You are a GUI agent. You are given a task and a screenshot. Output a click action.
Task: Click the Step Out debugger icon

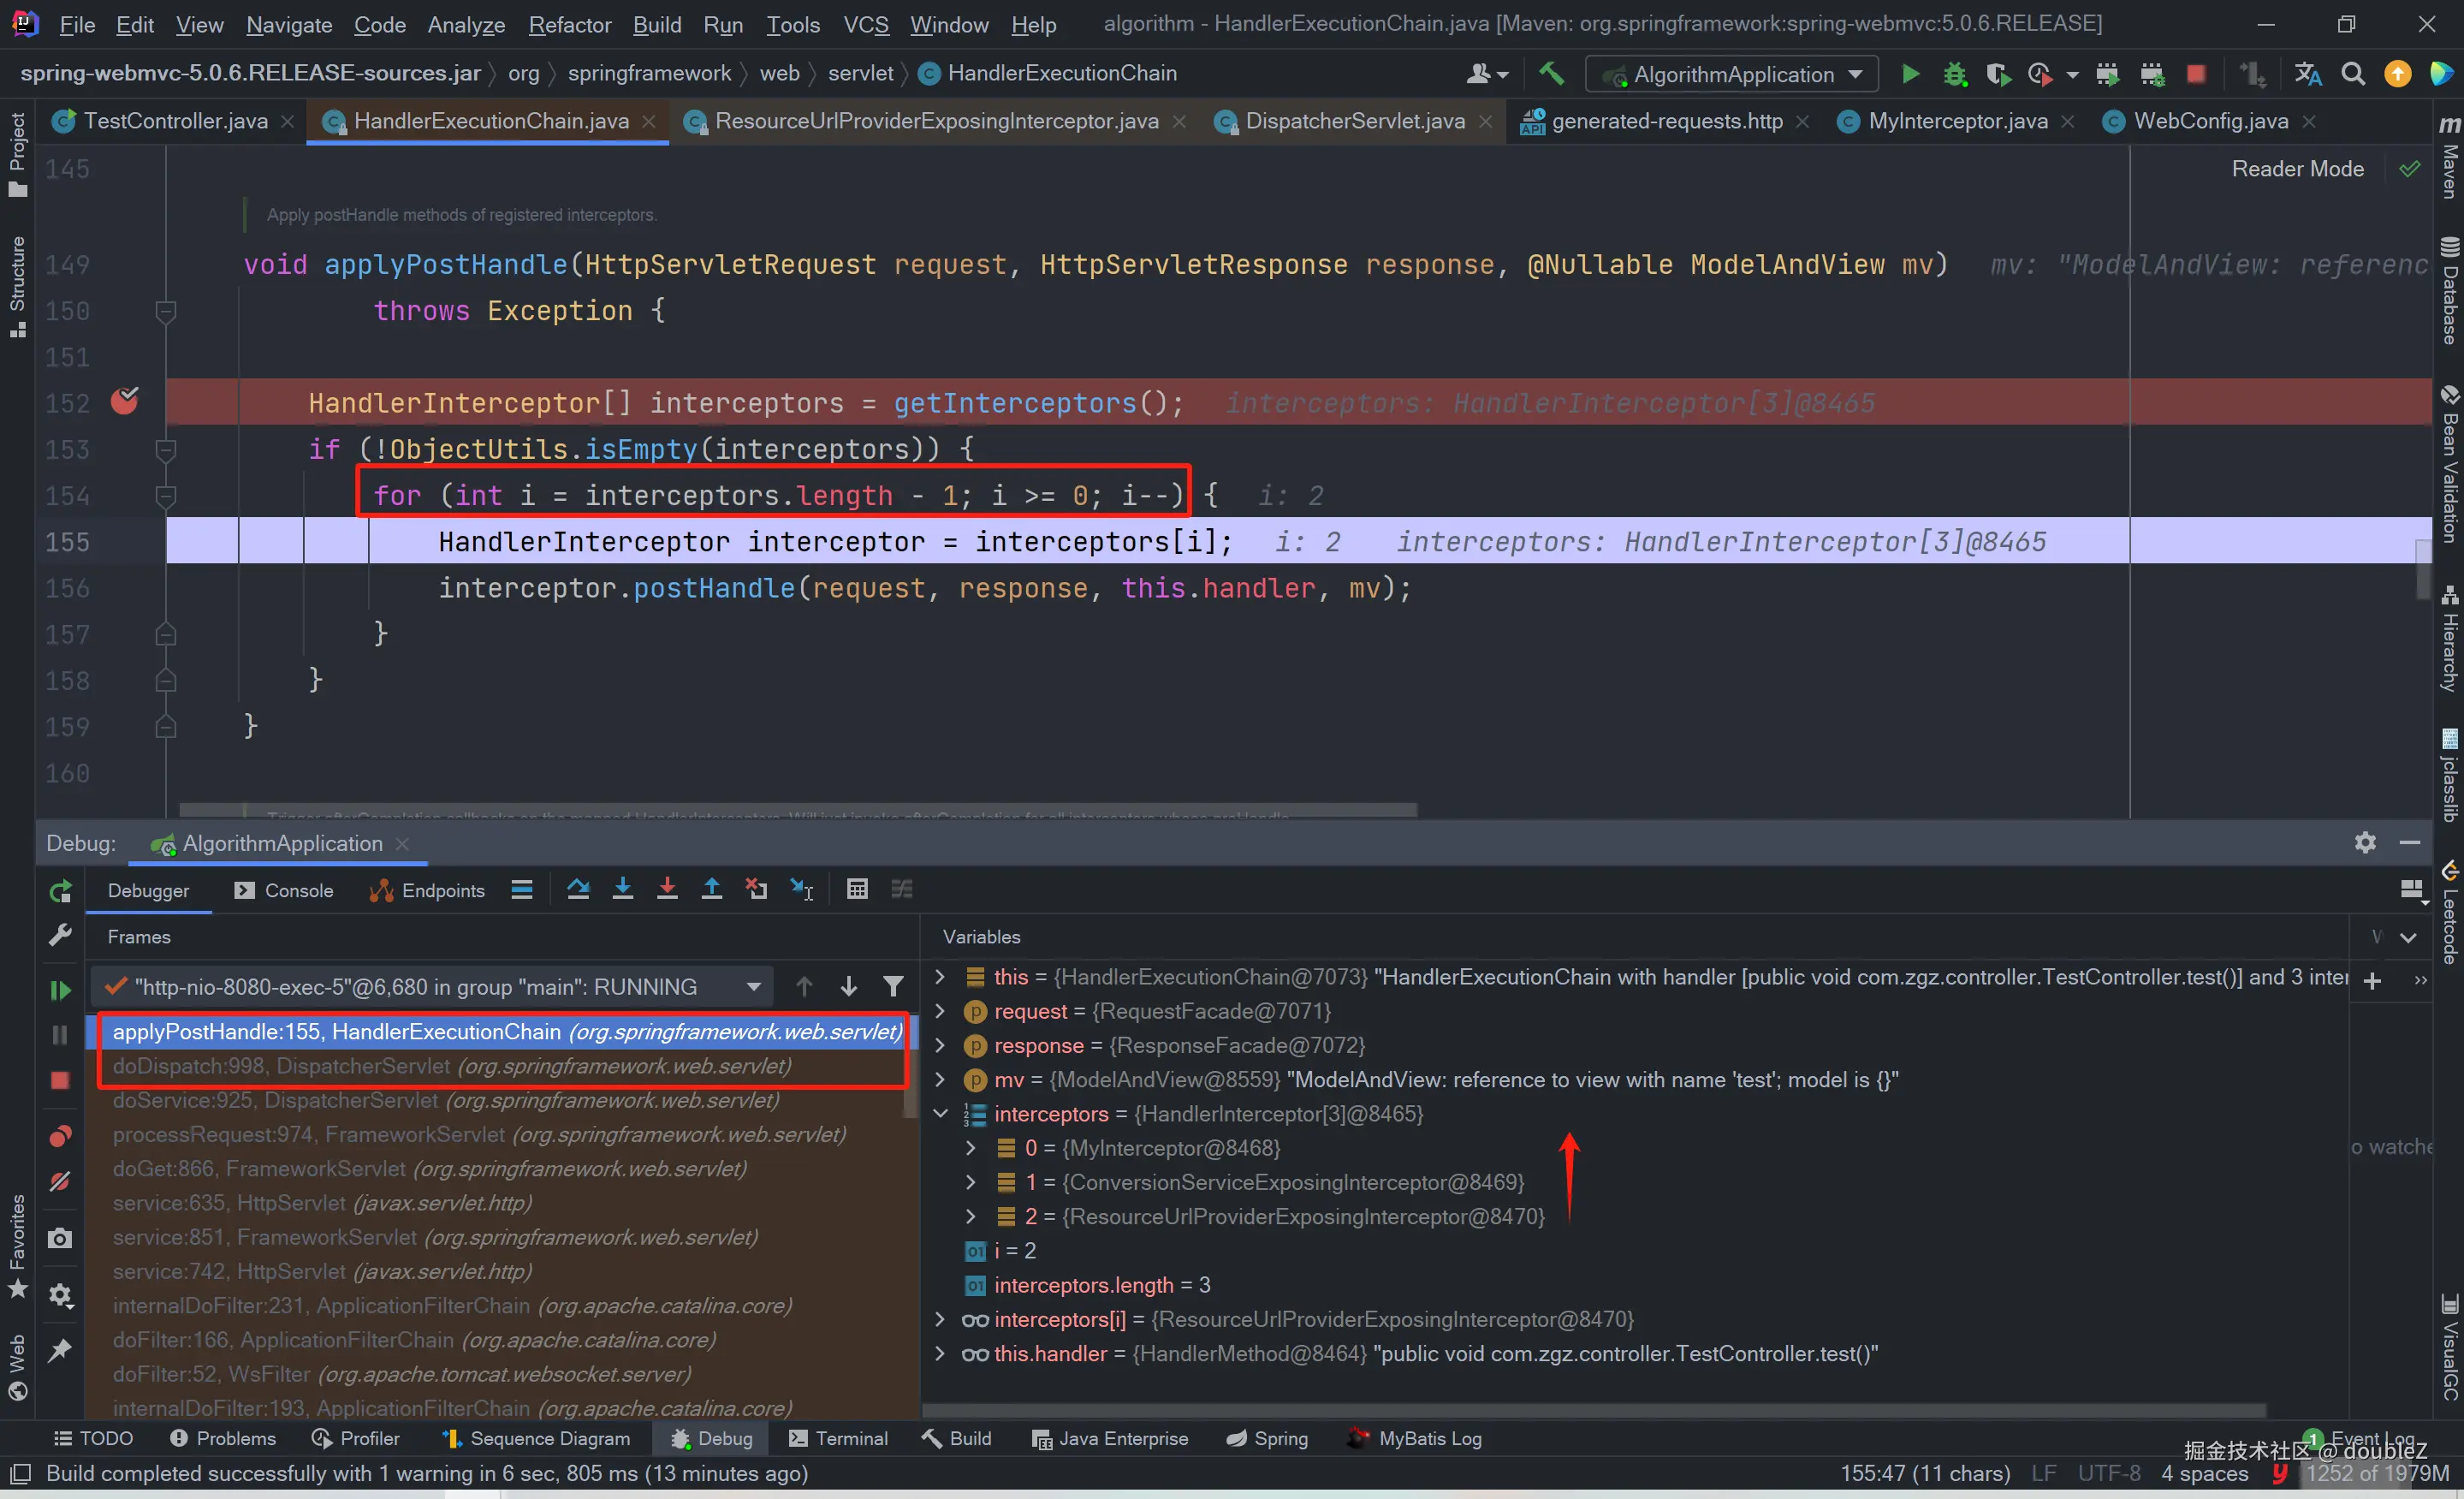(x=711, y=889)
